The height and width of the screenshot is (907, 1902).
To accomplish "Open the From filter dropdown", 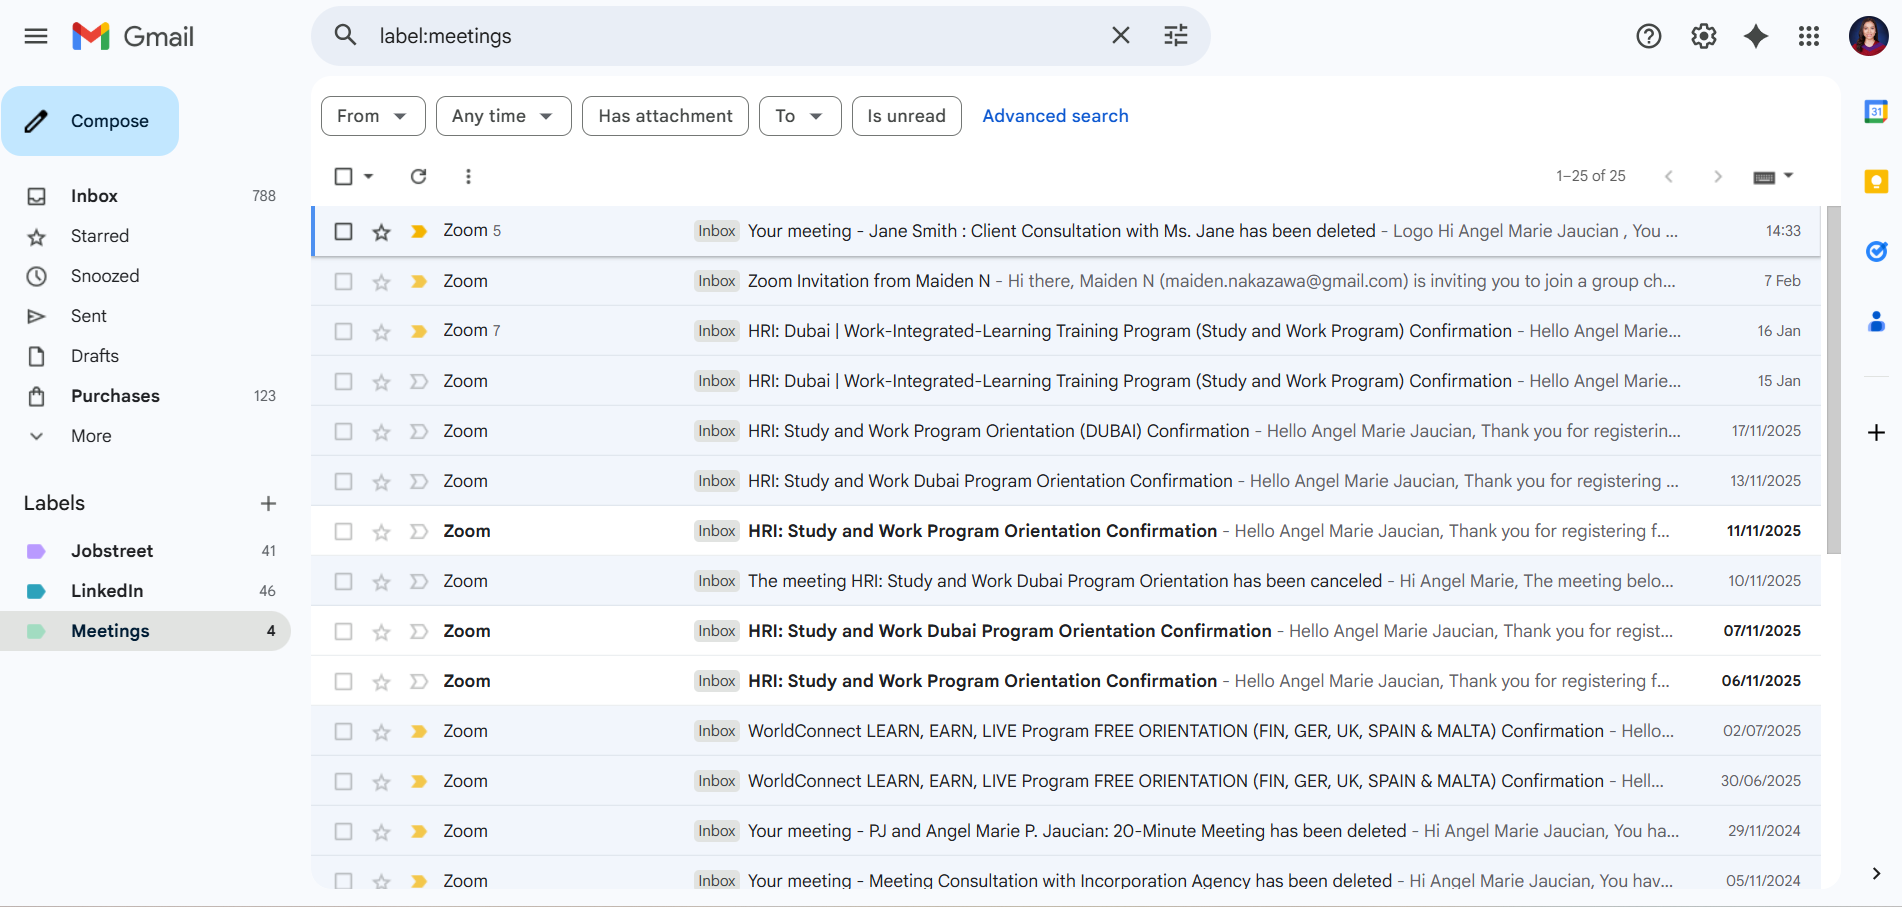I will pos(372,116).
